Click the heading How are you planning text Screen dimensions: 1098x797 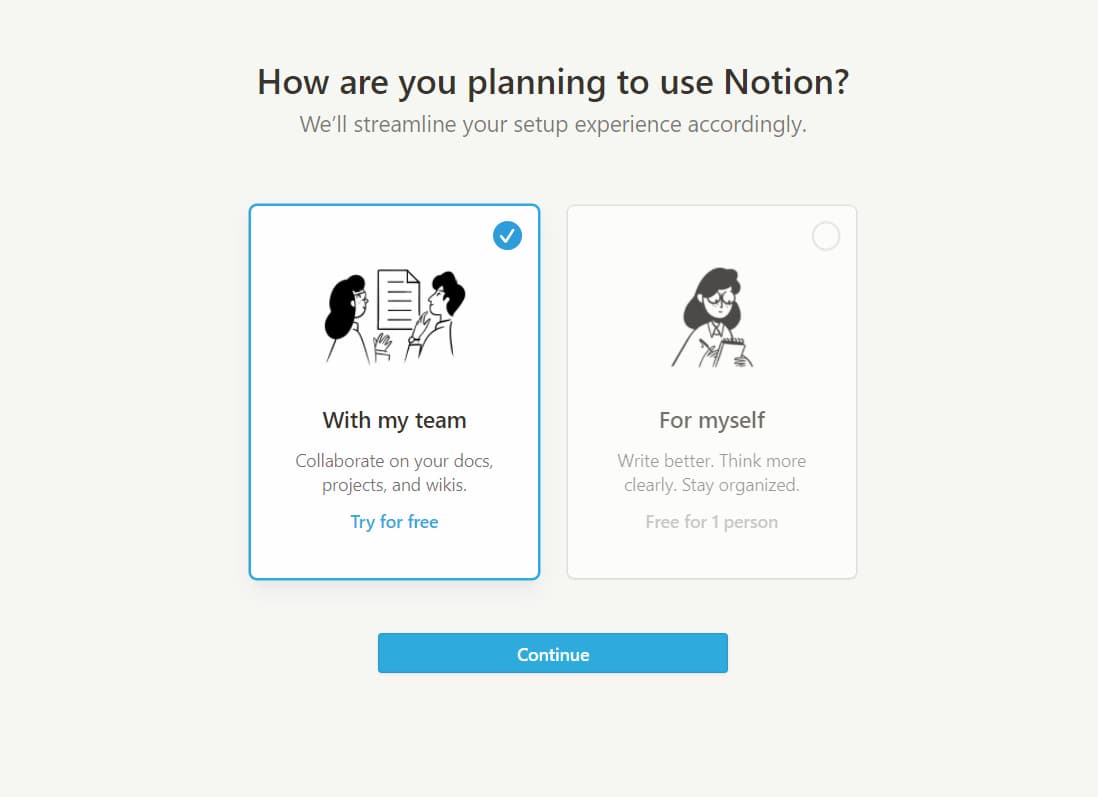click(x=553, y=82)
